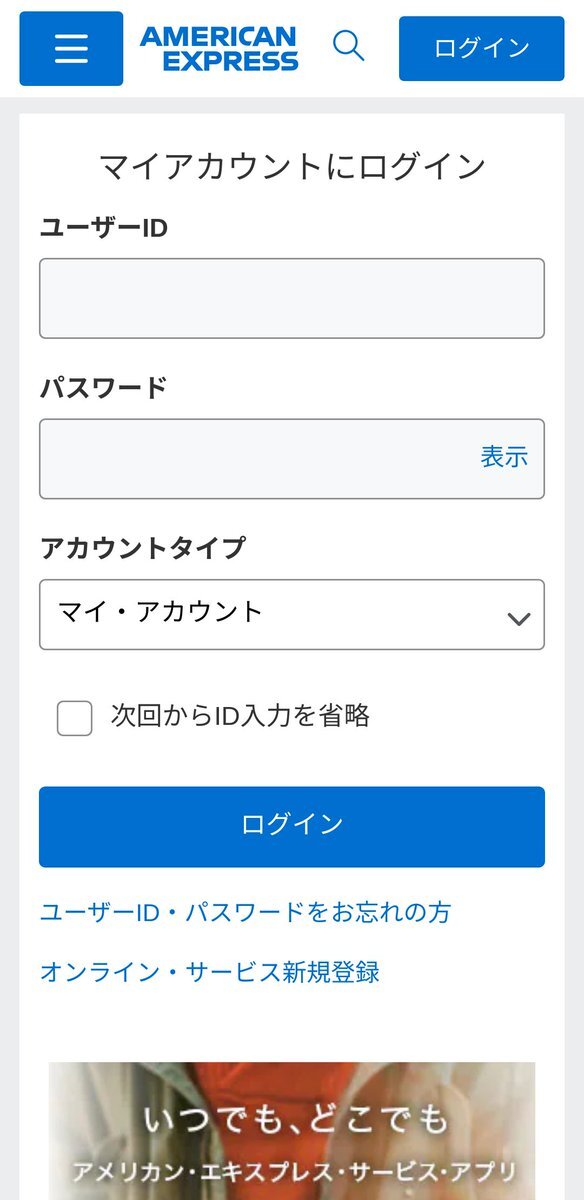The height and width of the screenshot is (1200, 584).
Task: Submit with the wide blue ログイン button
Action: point(292,826)
